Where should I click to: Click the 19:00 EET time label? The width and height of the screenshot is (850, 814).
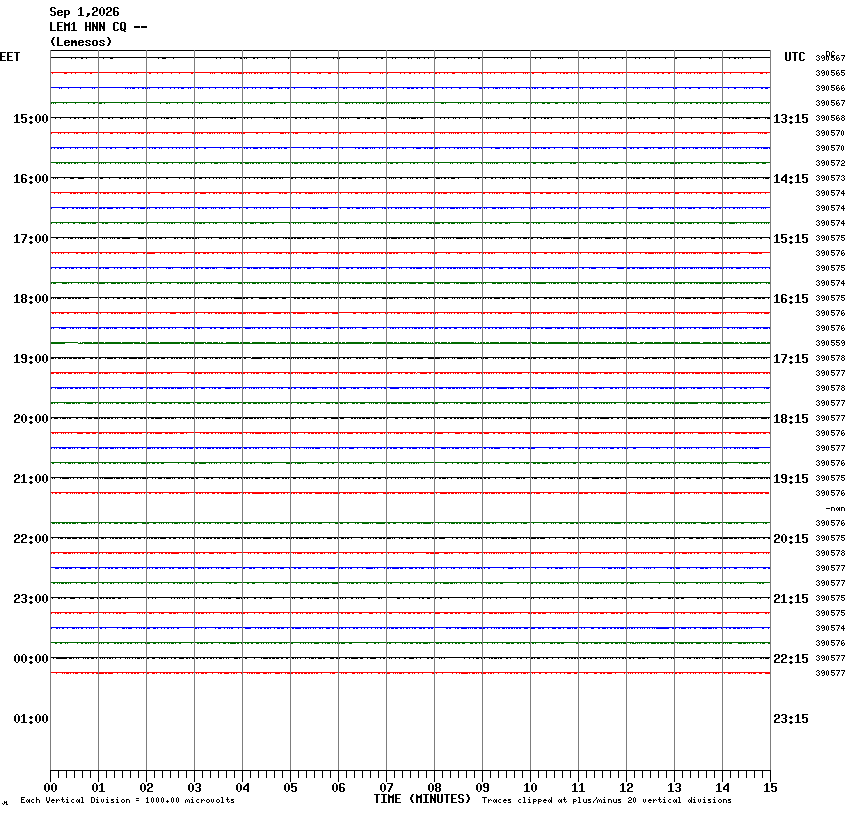(30, 359)
